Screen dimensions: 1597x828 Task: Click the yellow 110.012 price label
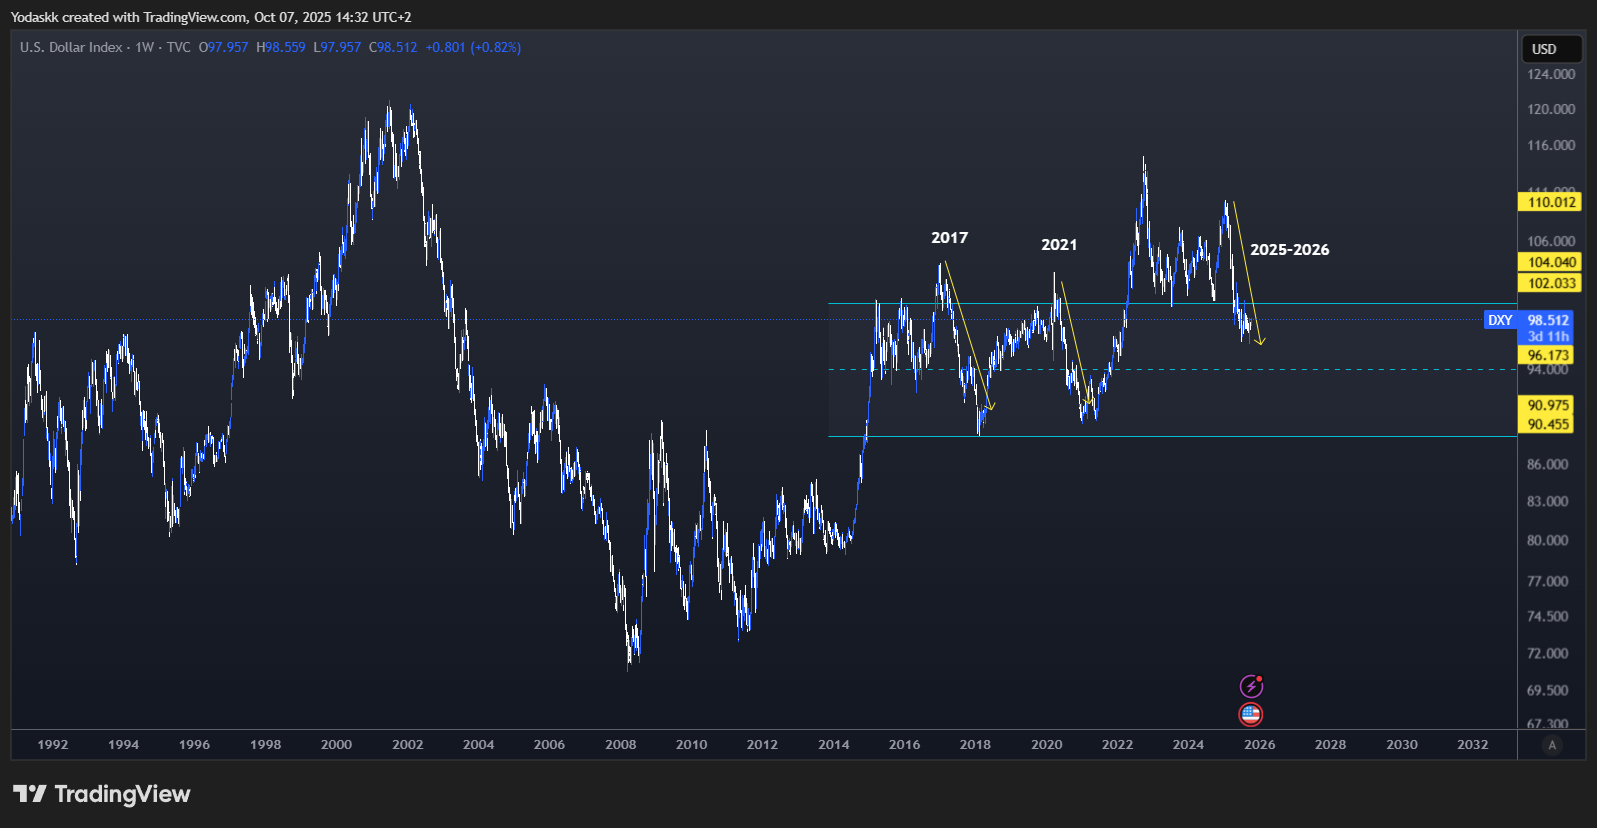[1550, 202]
